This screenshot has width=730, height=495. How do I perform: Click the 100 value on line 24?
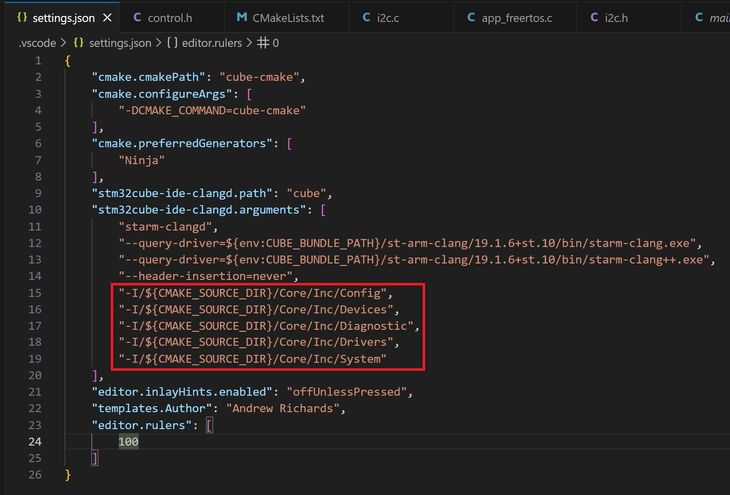click(128, 441)
